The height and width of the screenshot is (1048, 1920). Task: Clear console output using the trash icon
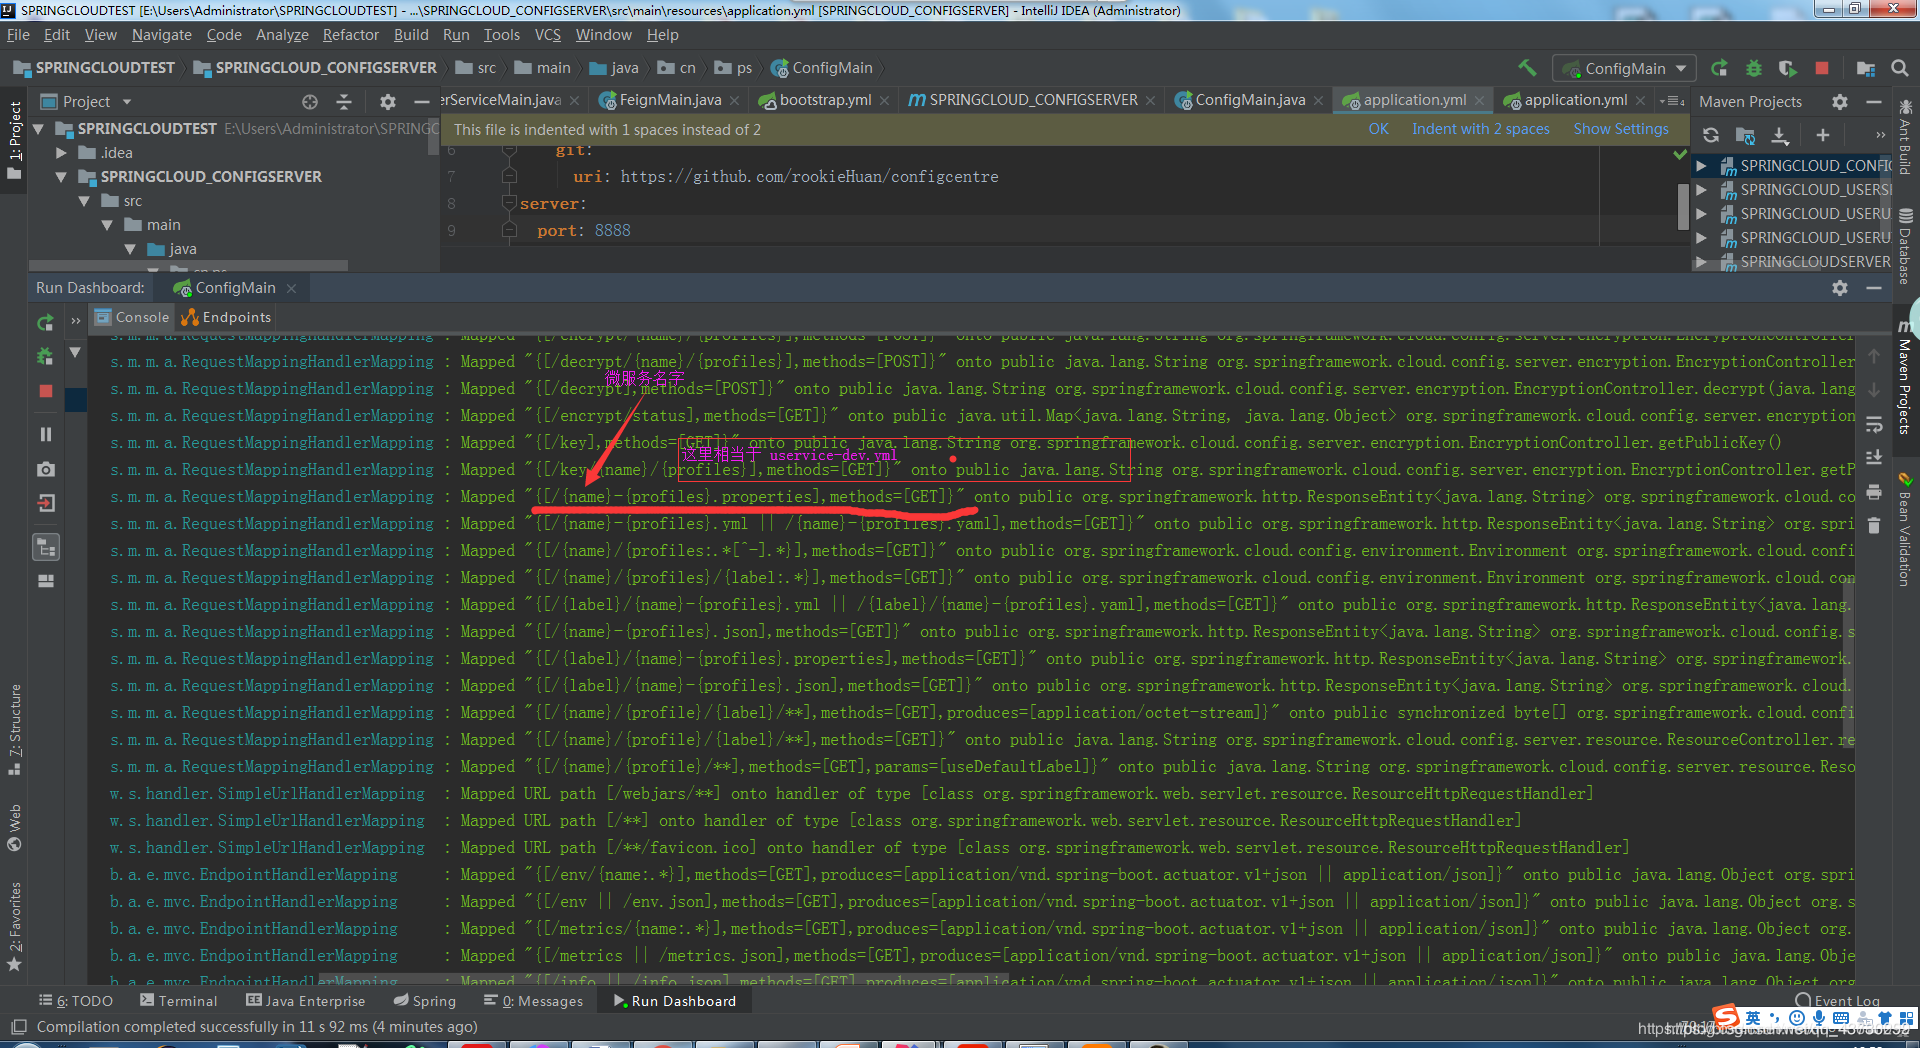coord(1874,526)
